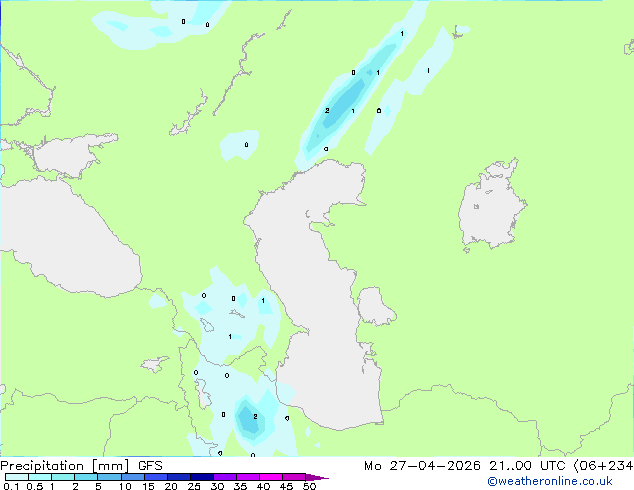Select the 20 to 25 mm legend swatch
634x490 pixels.
point(179,477)
